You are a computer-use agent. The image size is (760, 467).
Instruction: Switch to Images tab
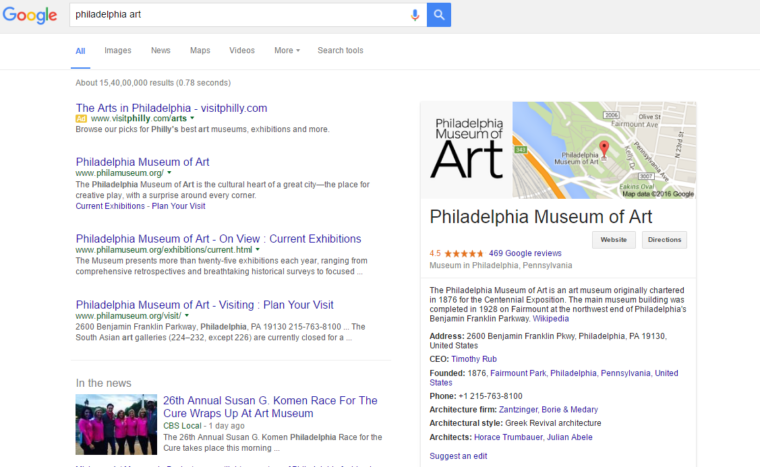click(118, 50)
